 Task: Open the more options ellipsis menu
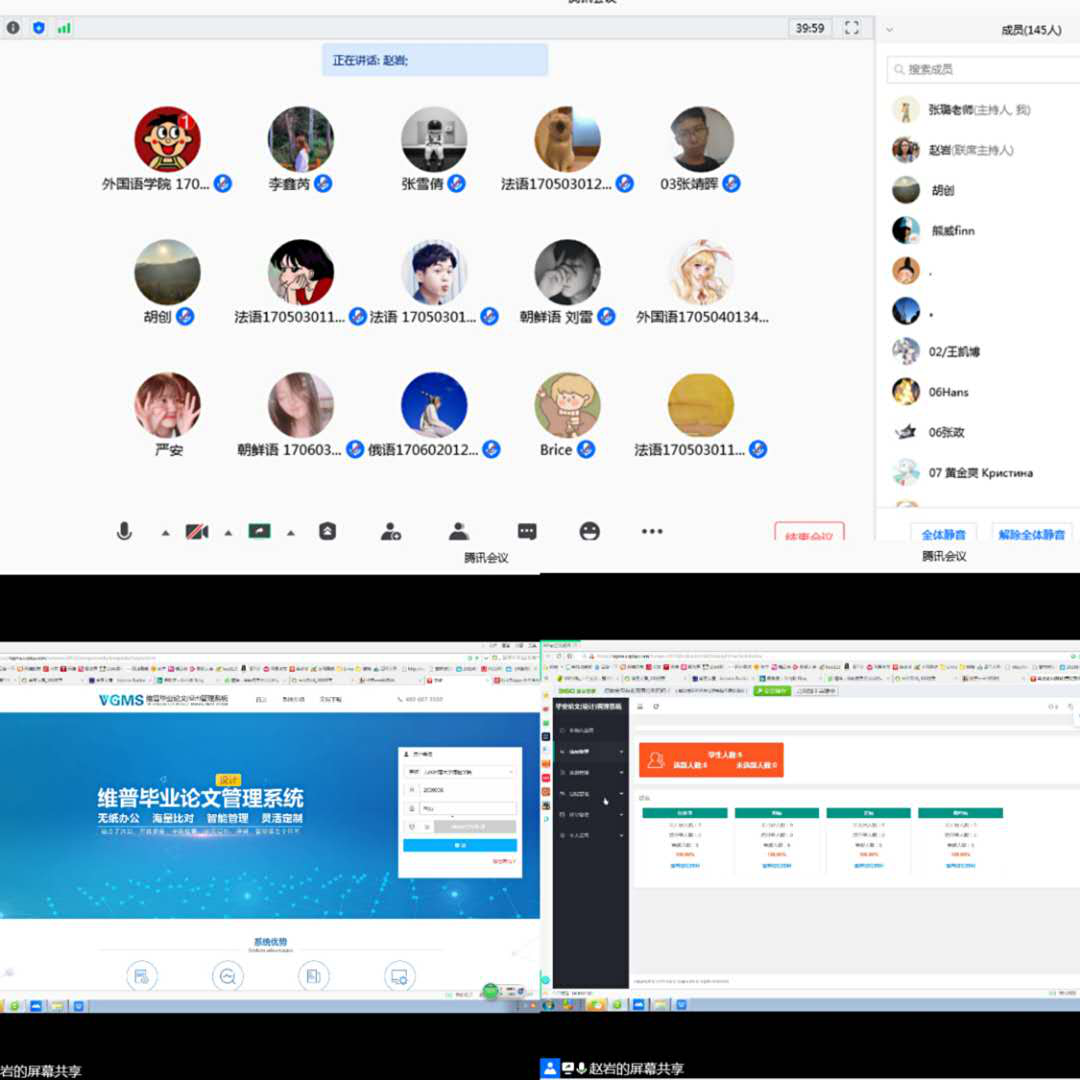tap(652, 532)
